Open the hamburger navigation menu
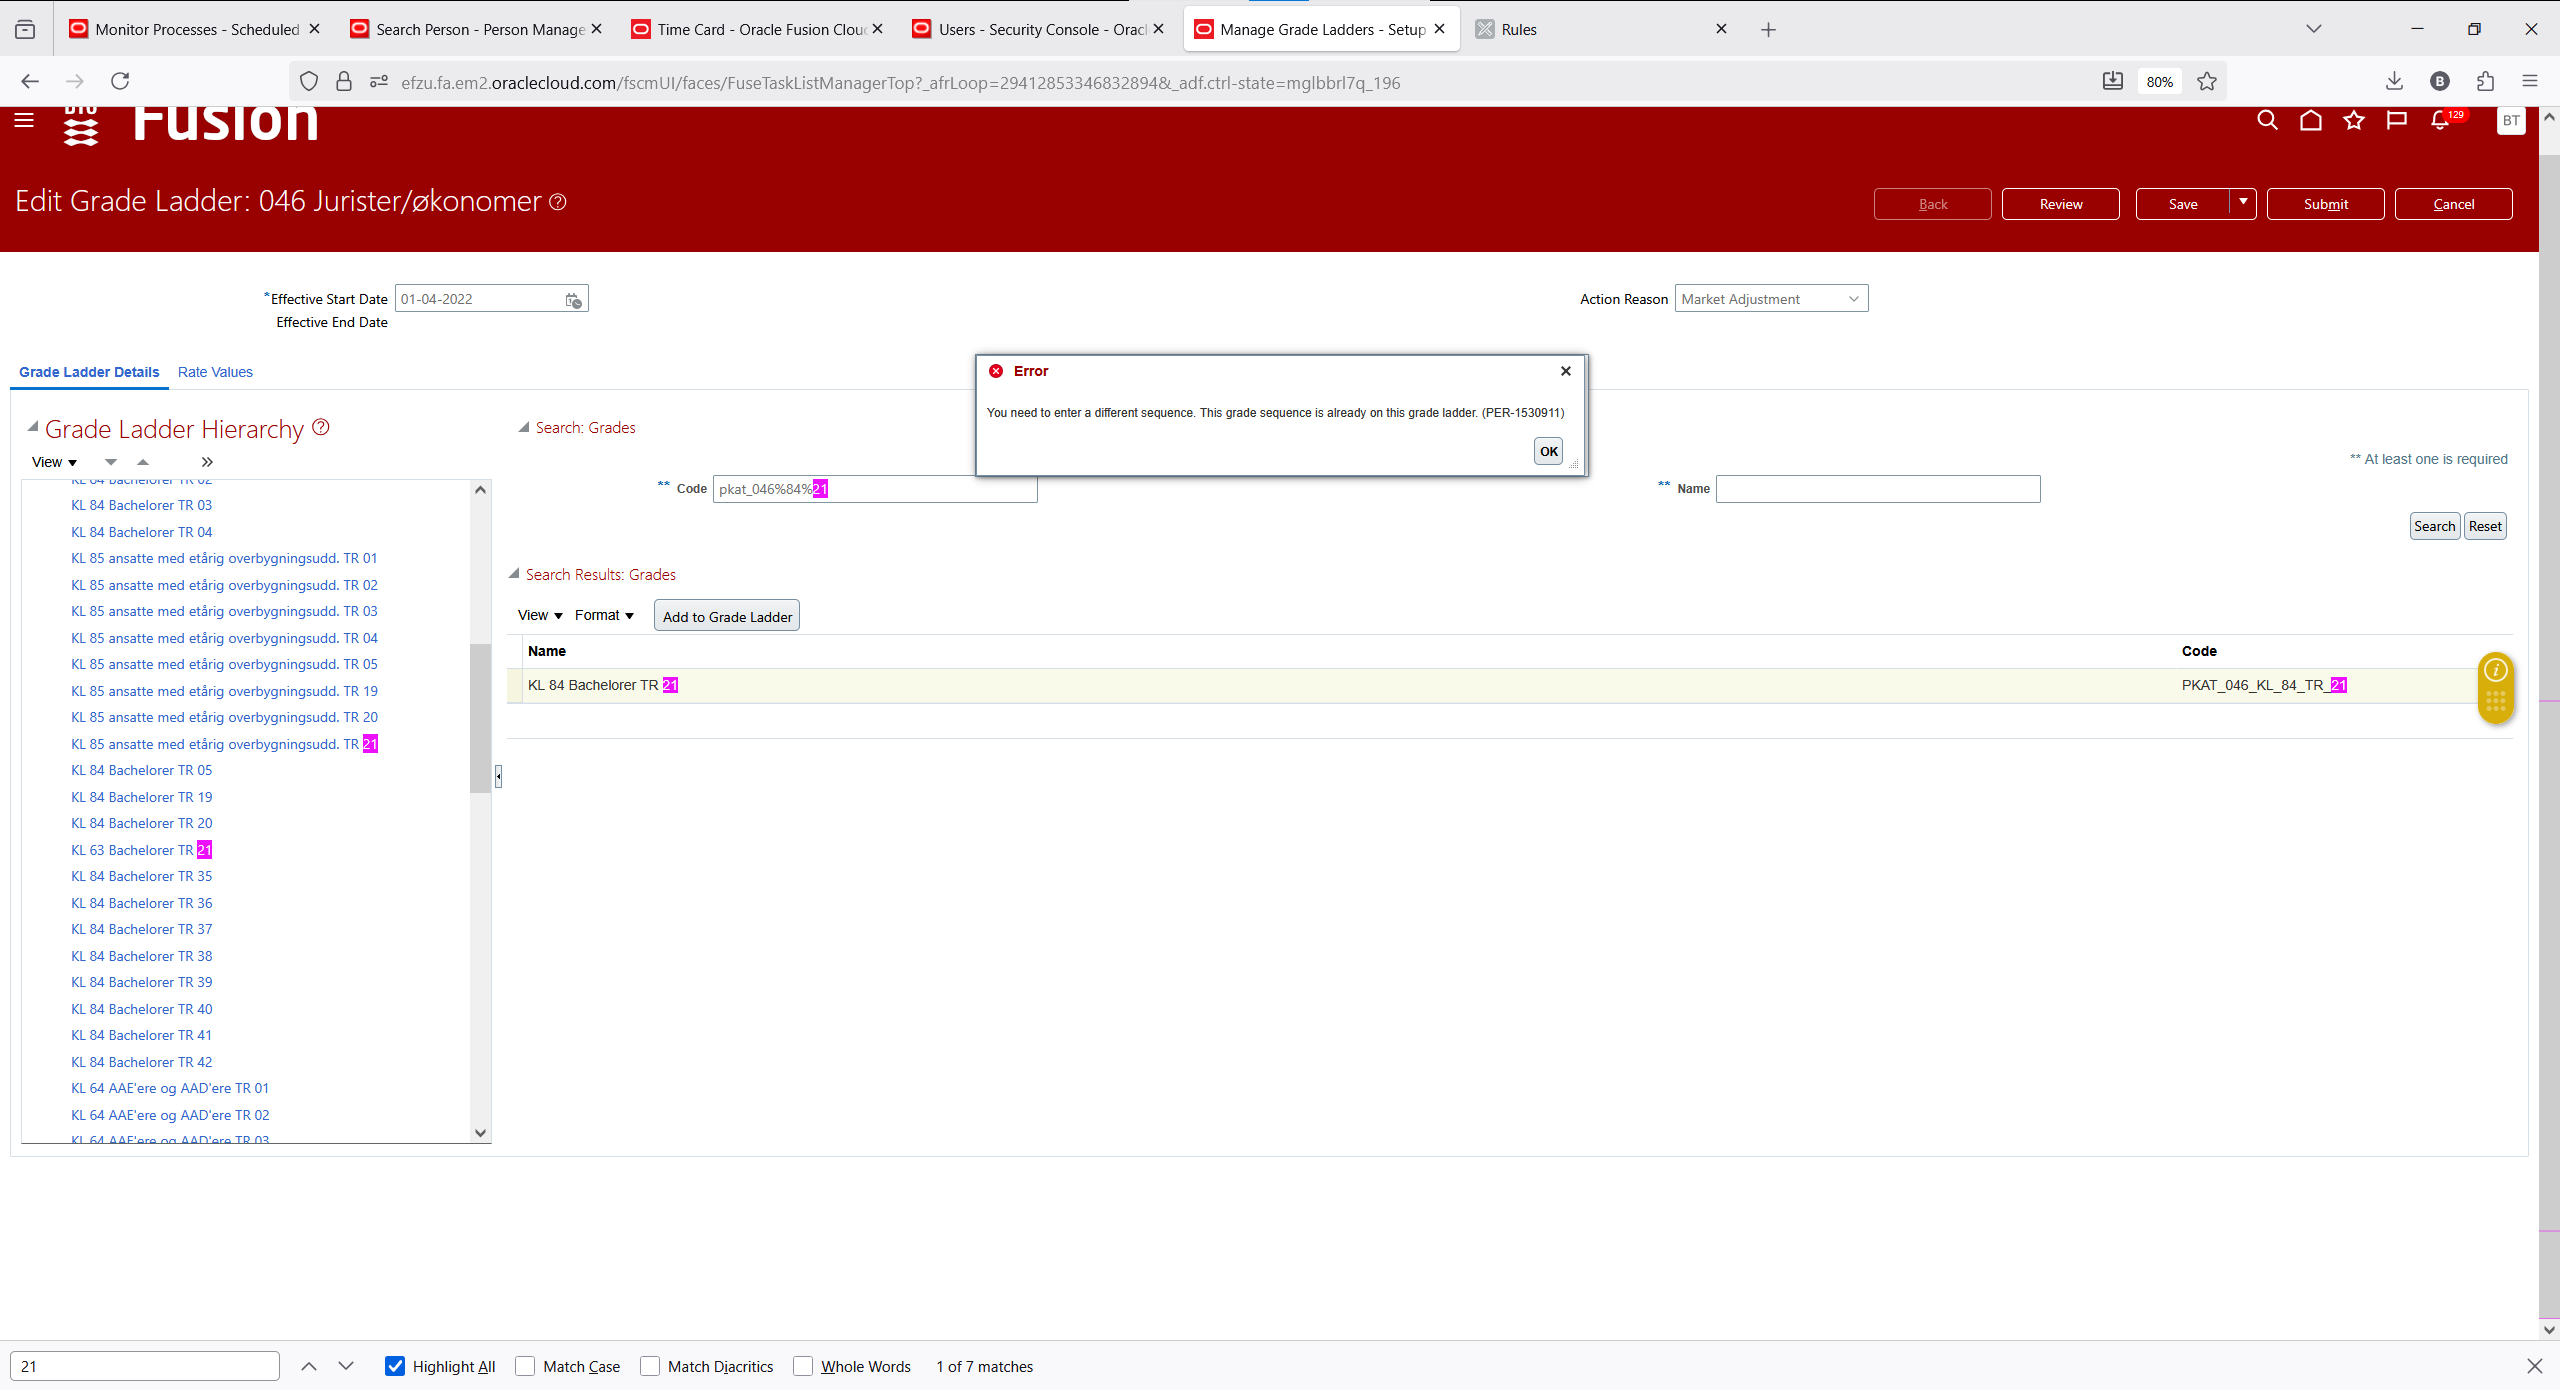This screenshot has width=2560, height=1390. point(24,120)
